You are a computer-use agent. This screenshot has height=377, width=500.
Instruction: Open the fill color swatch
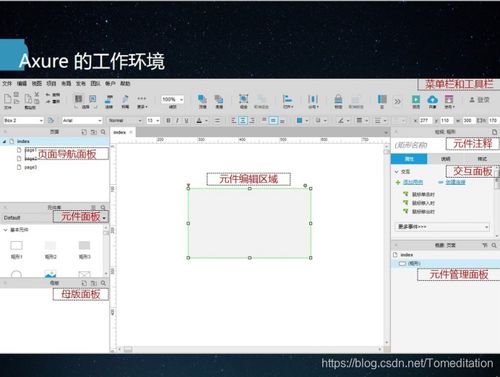pos(299,120)
